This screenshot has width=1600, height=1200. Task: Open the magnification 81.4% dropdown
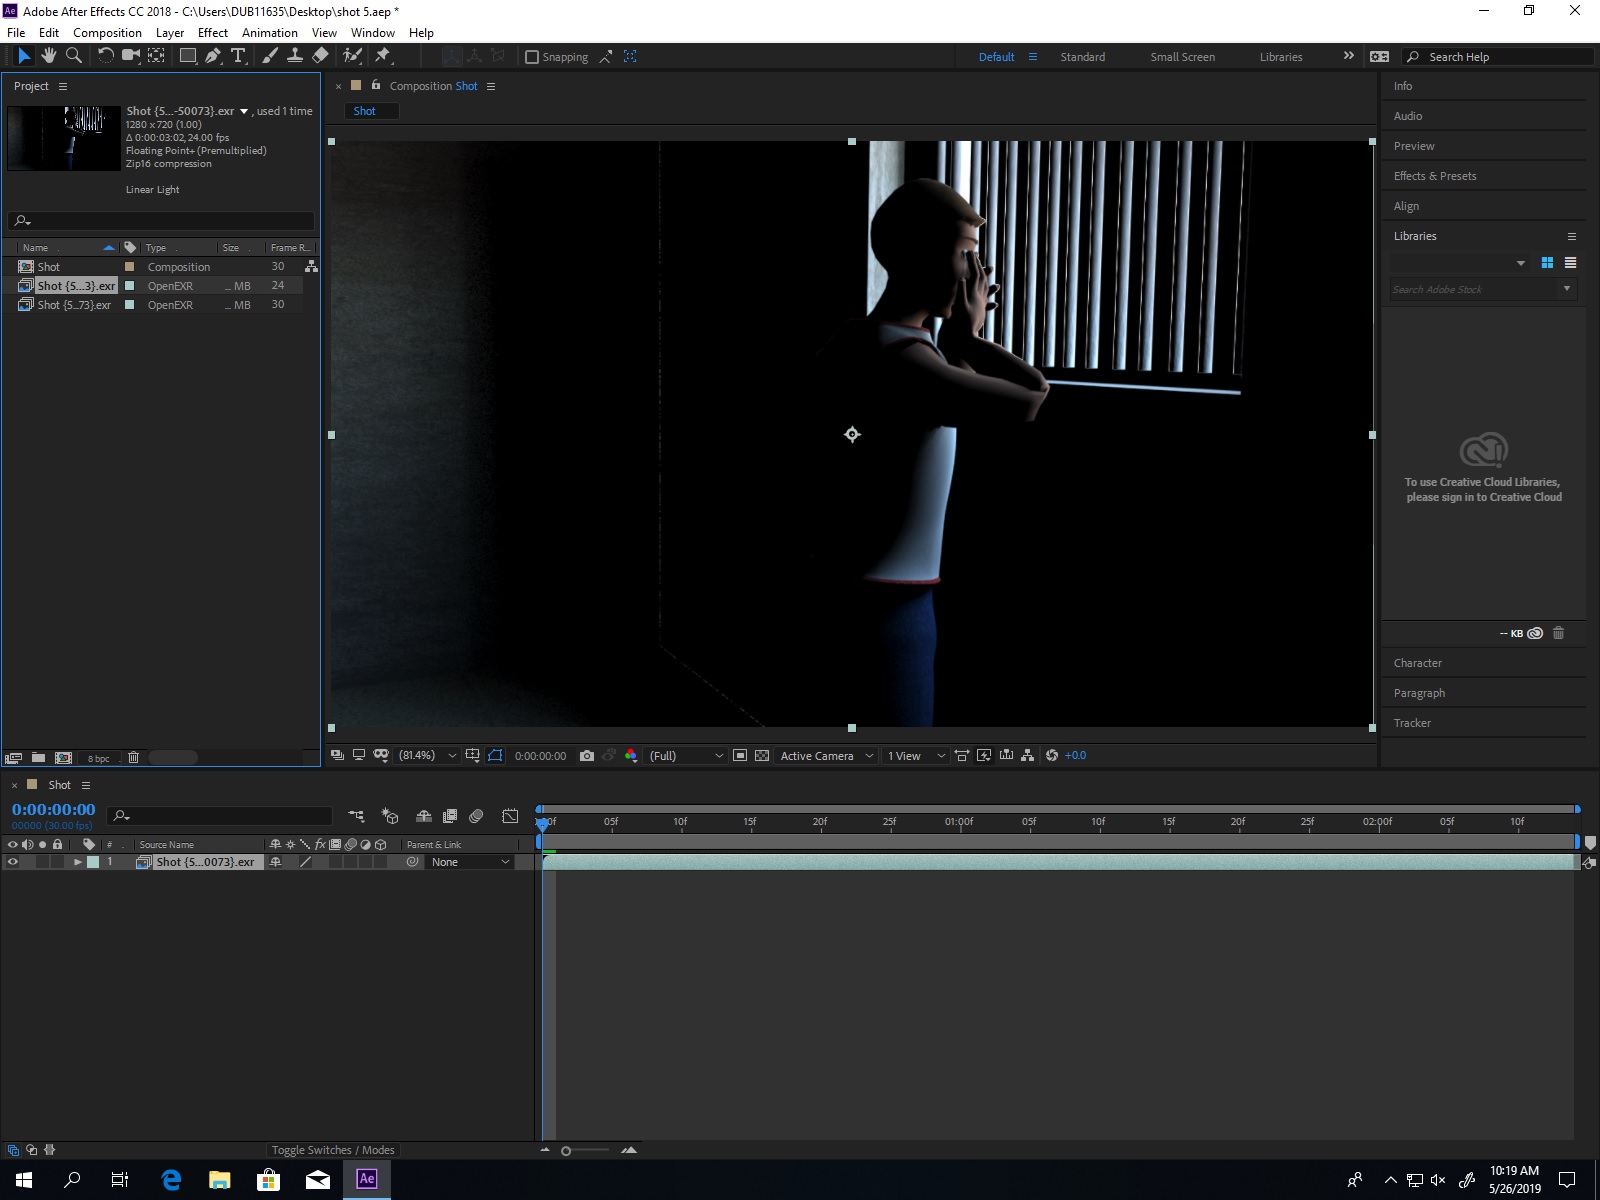(x=428, y=756)
